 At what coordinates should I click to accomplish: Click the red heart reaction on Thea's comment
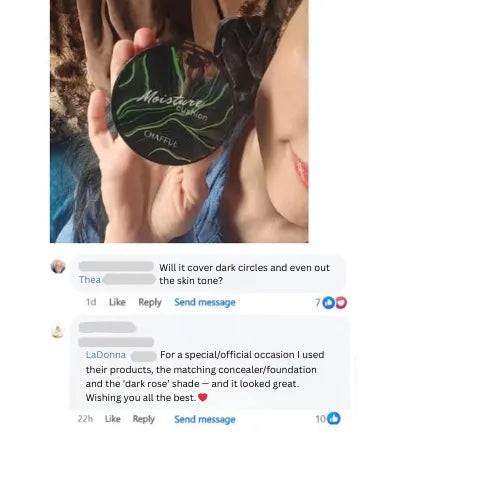pos(341,302)
